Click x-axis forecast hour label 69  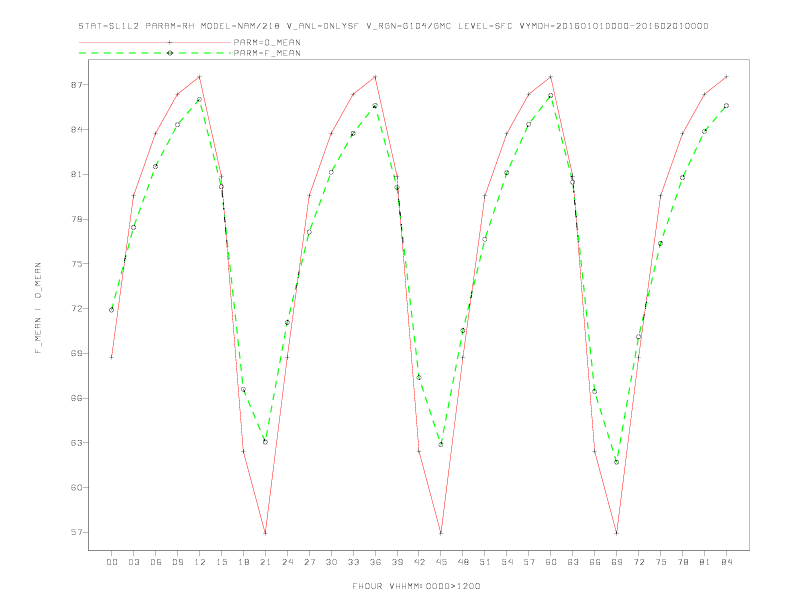617,562
